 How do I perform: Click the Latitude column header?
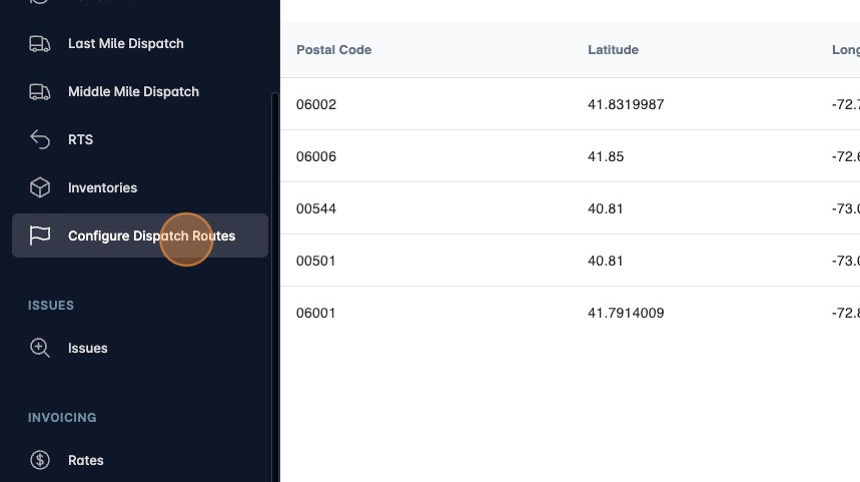tap(613, 50)
